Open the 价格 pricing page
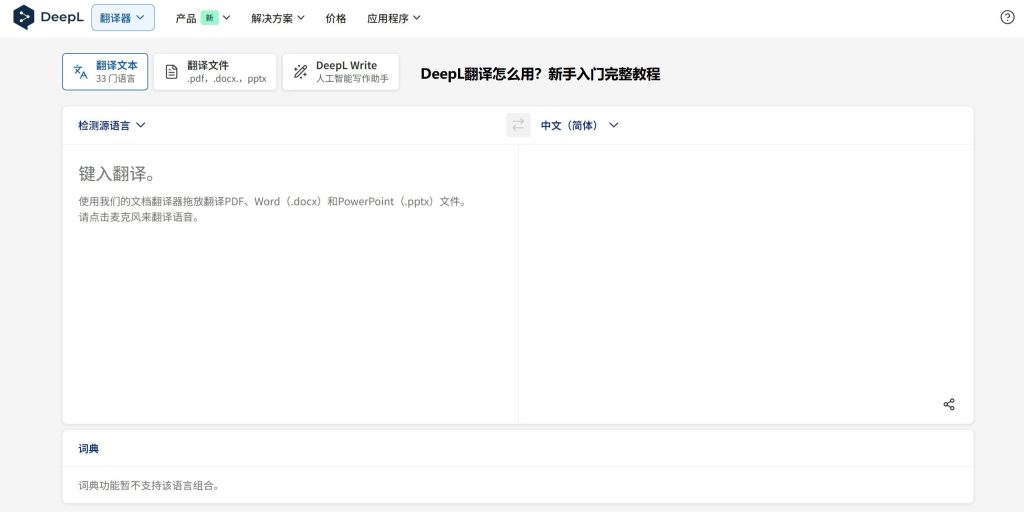 pos(336,18)
